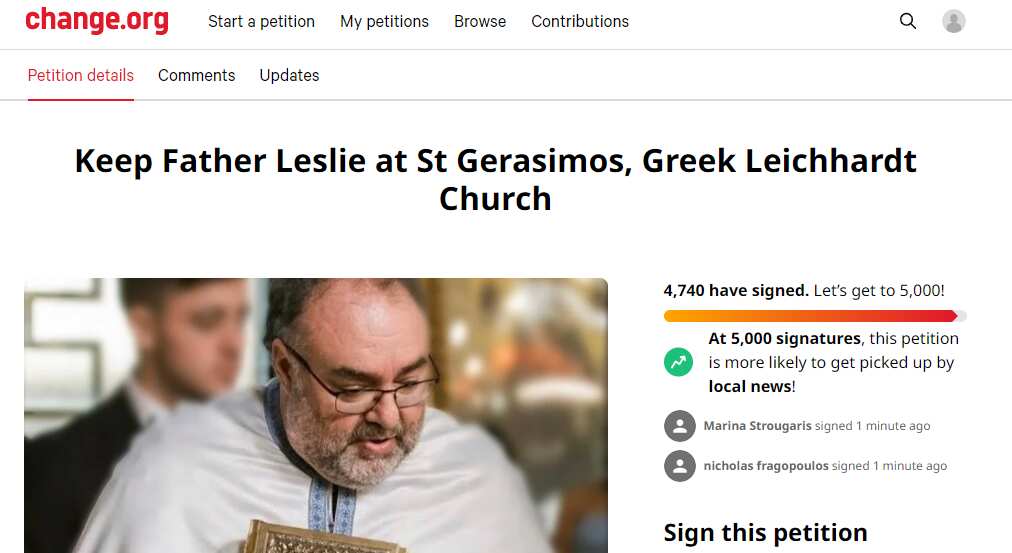Go to My petitions

tap(384, 21)
